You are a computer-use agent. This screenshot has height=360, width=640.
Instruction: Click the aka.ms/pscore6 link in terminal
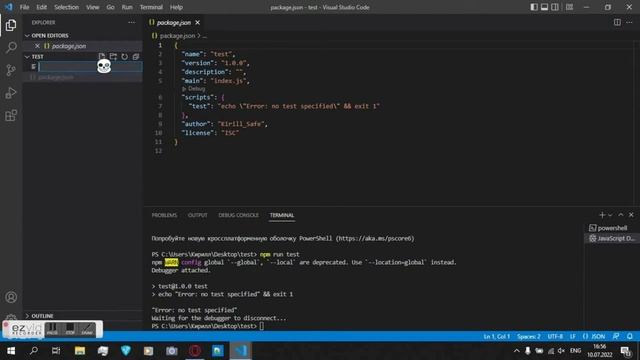pos(375,238)
